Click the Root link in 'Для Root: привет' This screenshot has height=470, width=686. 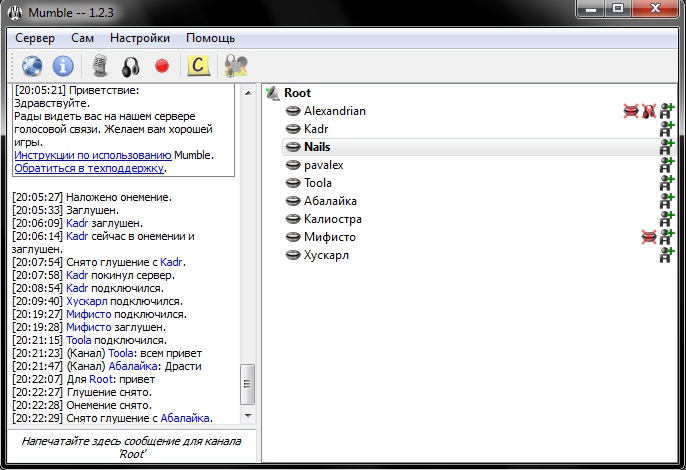(x=102, y=379)
